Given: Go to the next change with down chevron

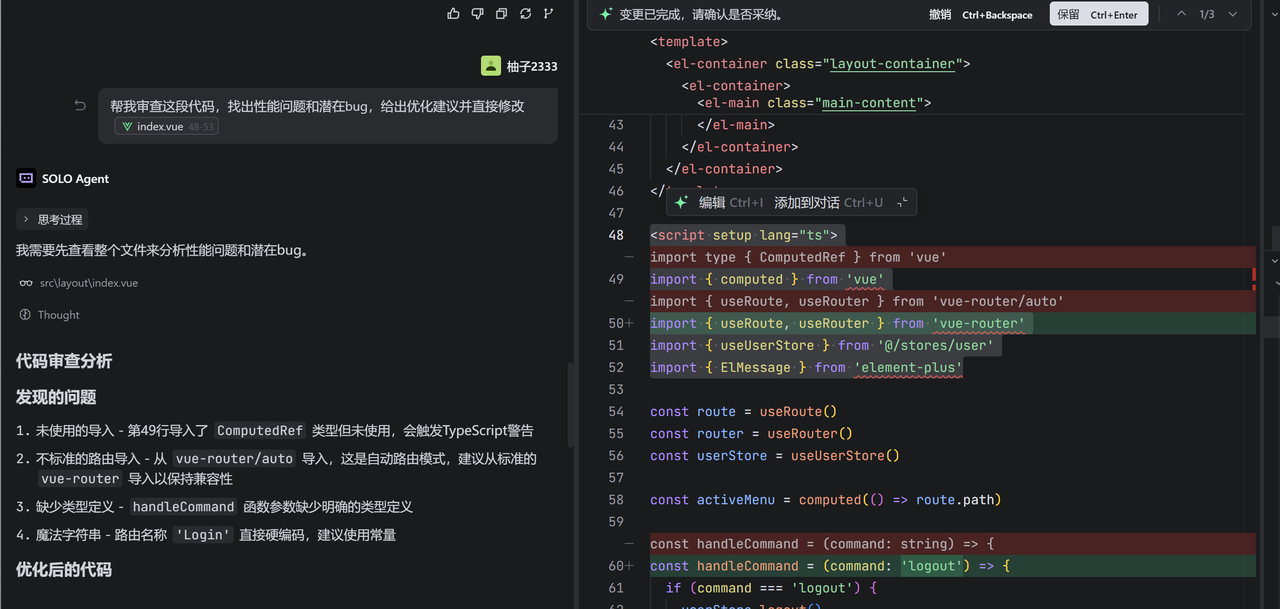Looking at the screenshot, I should click(1233, 14).
